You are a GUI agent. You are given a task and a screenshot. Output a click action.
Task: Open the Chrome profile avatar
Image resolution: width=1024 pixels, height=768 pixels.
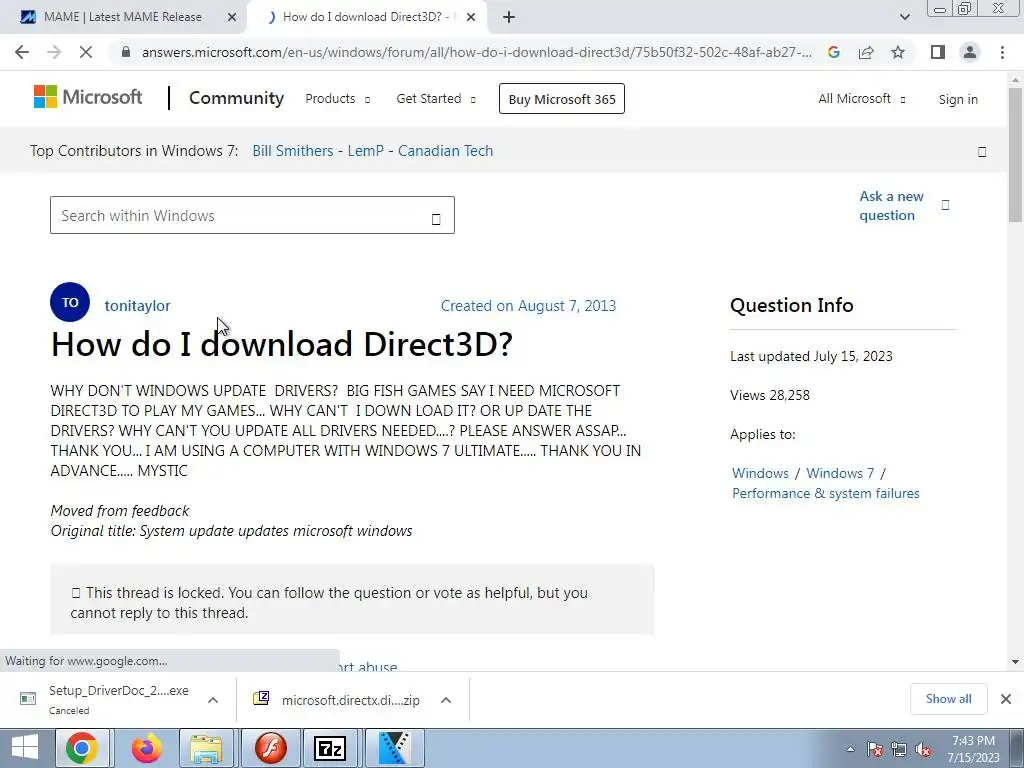click(970, 52)
